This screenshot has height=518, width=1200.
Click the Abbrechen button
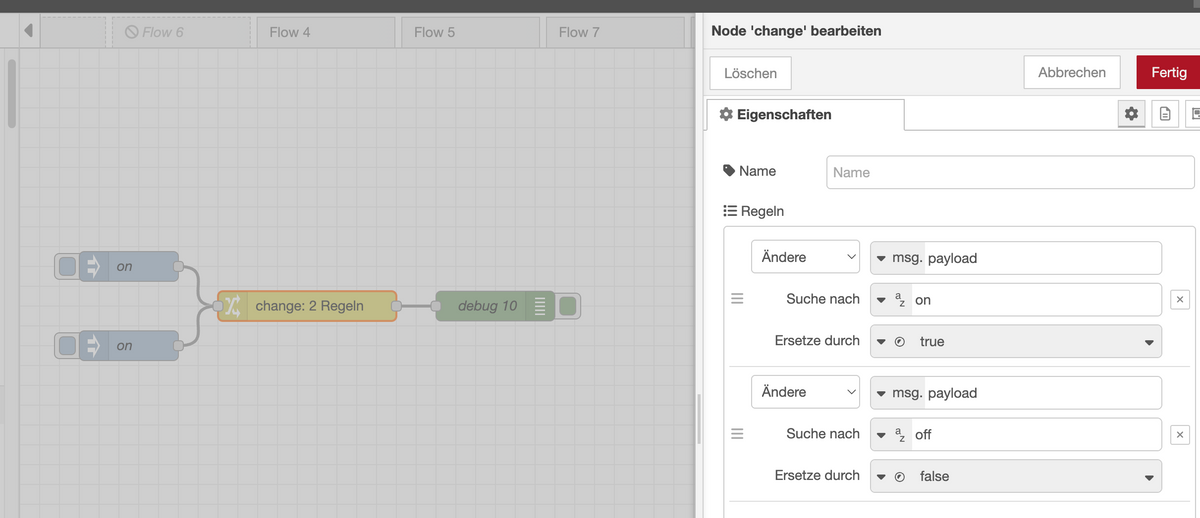coord(1072,72)
